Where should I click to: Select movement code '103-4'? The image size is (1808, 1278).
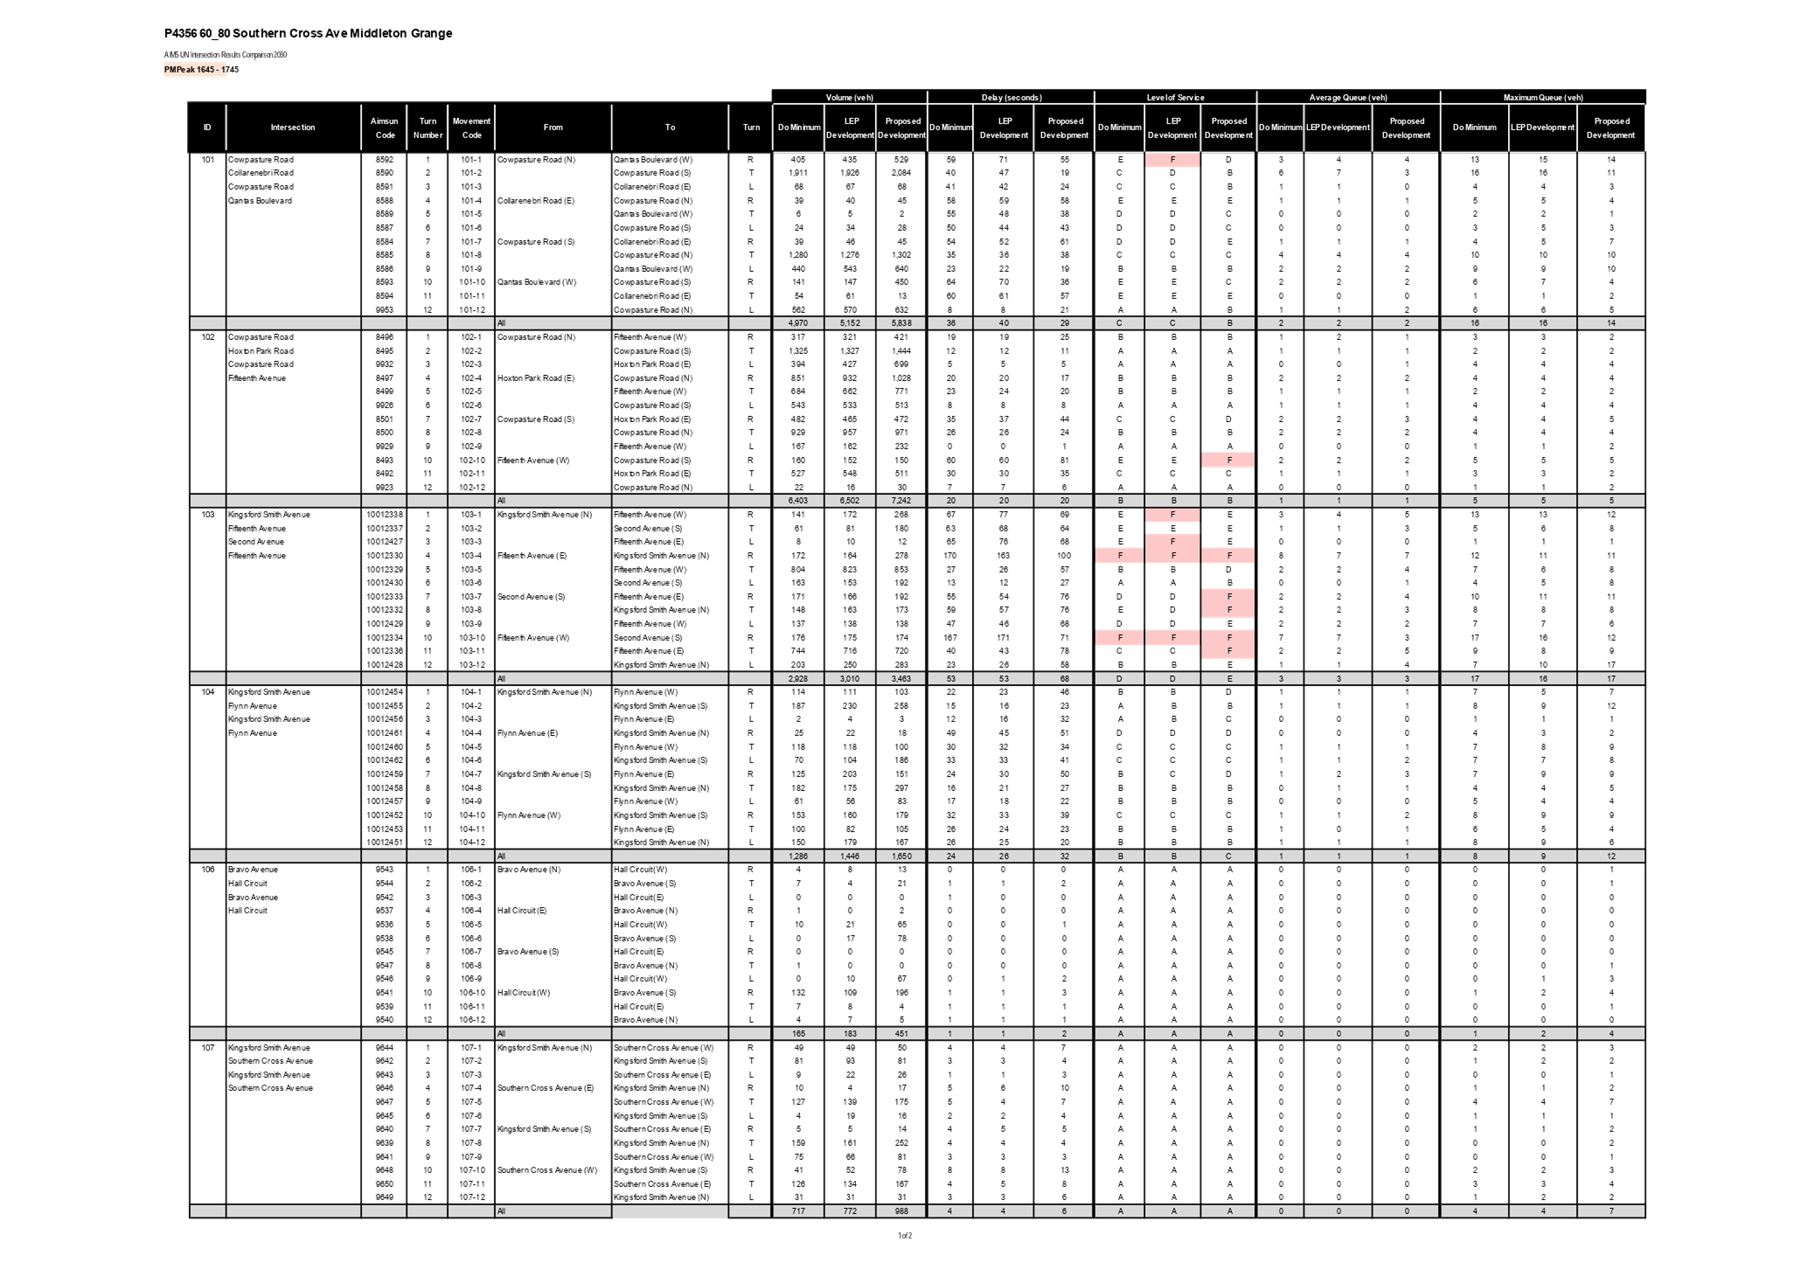(x=471, y=556)
